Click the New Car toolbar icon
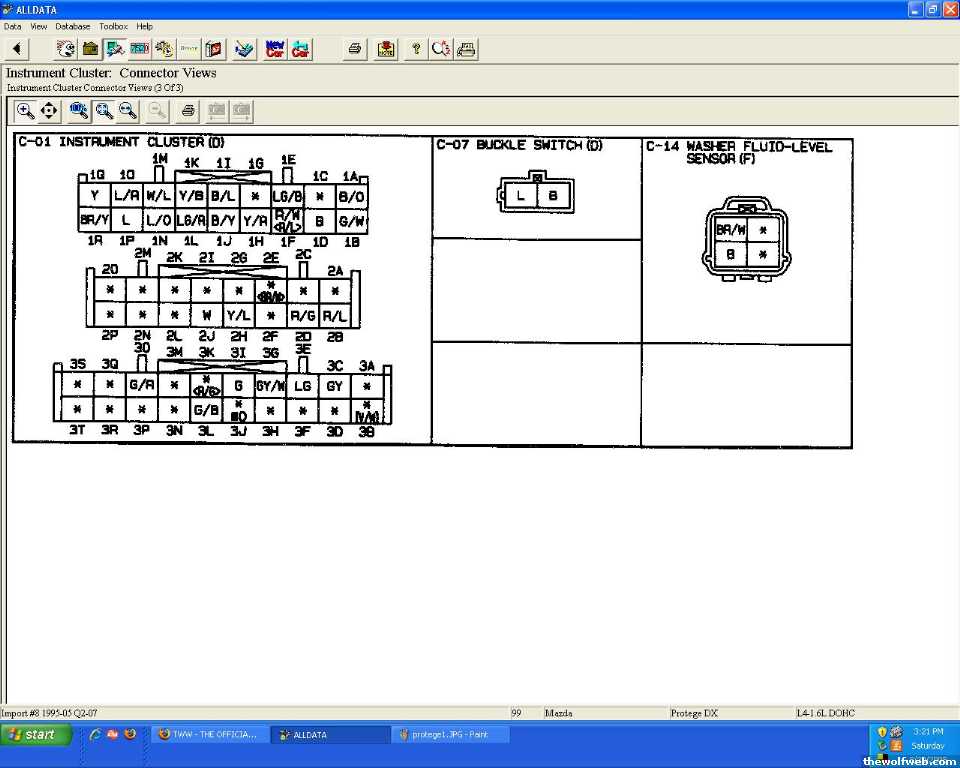This screenshot has width=960, height=768. click(275, 49)
